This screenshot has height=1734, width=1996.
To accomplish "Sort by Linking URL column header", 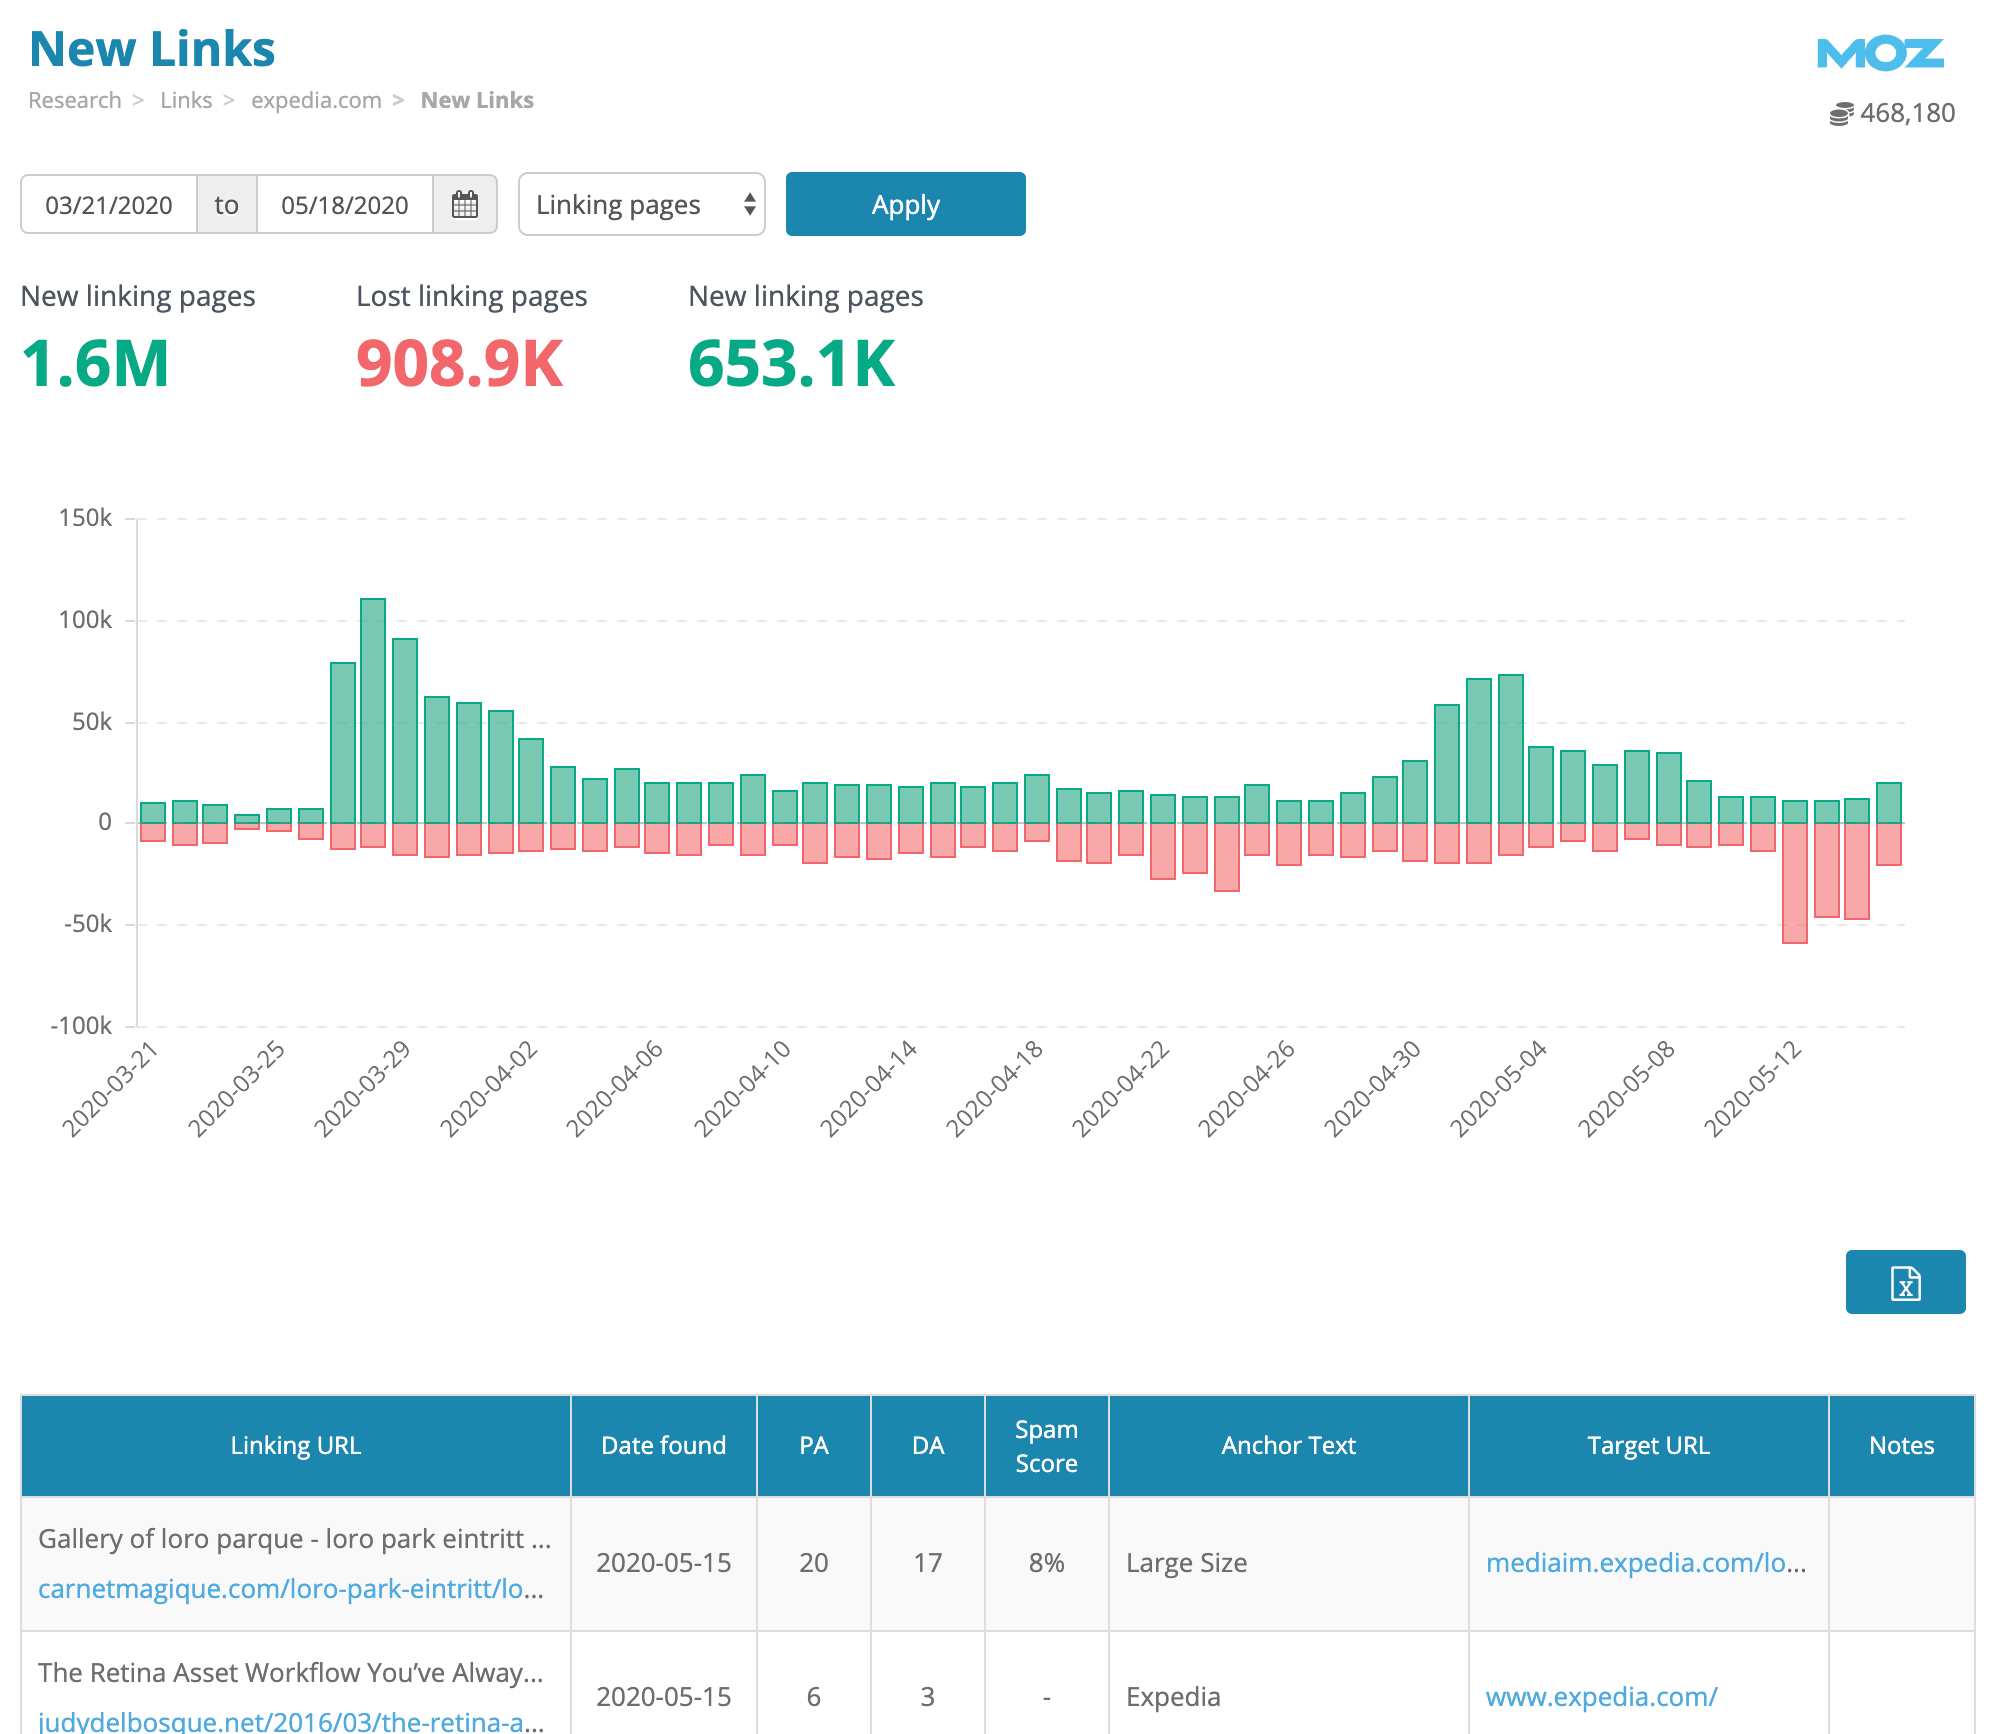I will (295, 1446).
